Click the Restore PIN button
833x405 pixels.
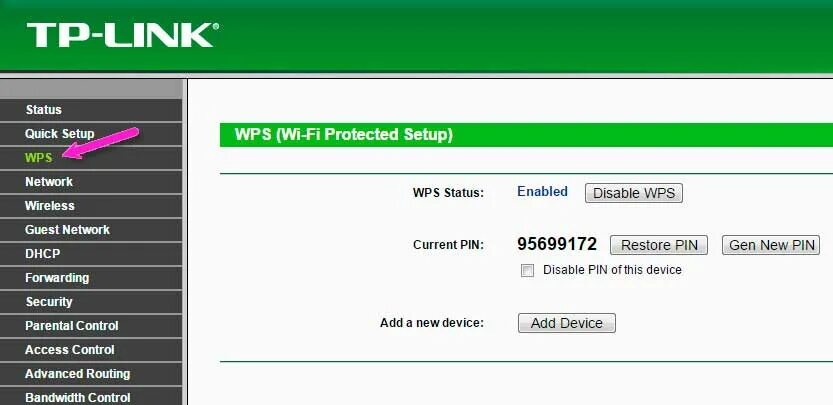pyautogui.click(x=659, y=245)
